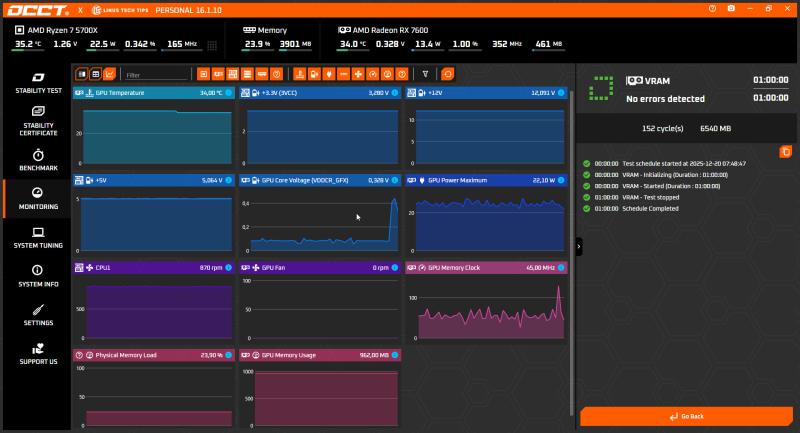Screen dimensions: 800x433
Task: Toggle blue dot on GPU Temperature graph
Action: click(229, 93)
